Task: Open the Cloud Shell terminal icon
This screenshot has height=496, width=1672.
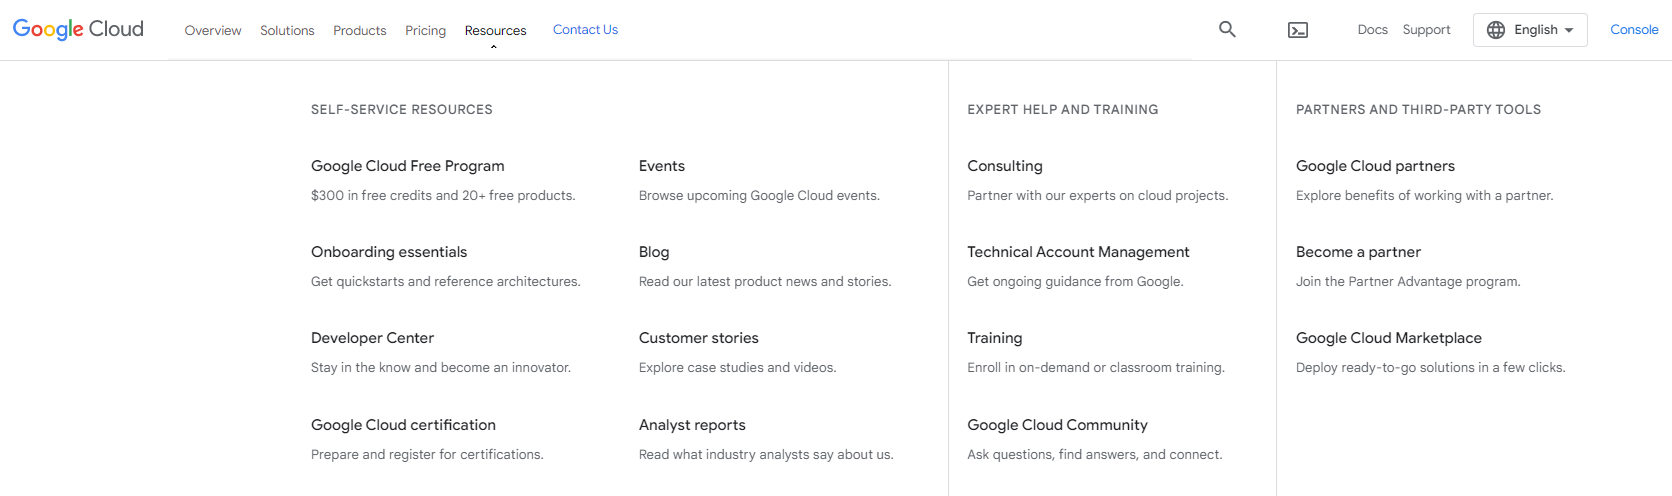Action: pos(1298,30)
